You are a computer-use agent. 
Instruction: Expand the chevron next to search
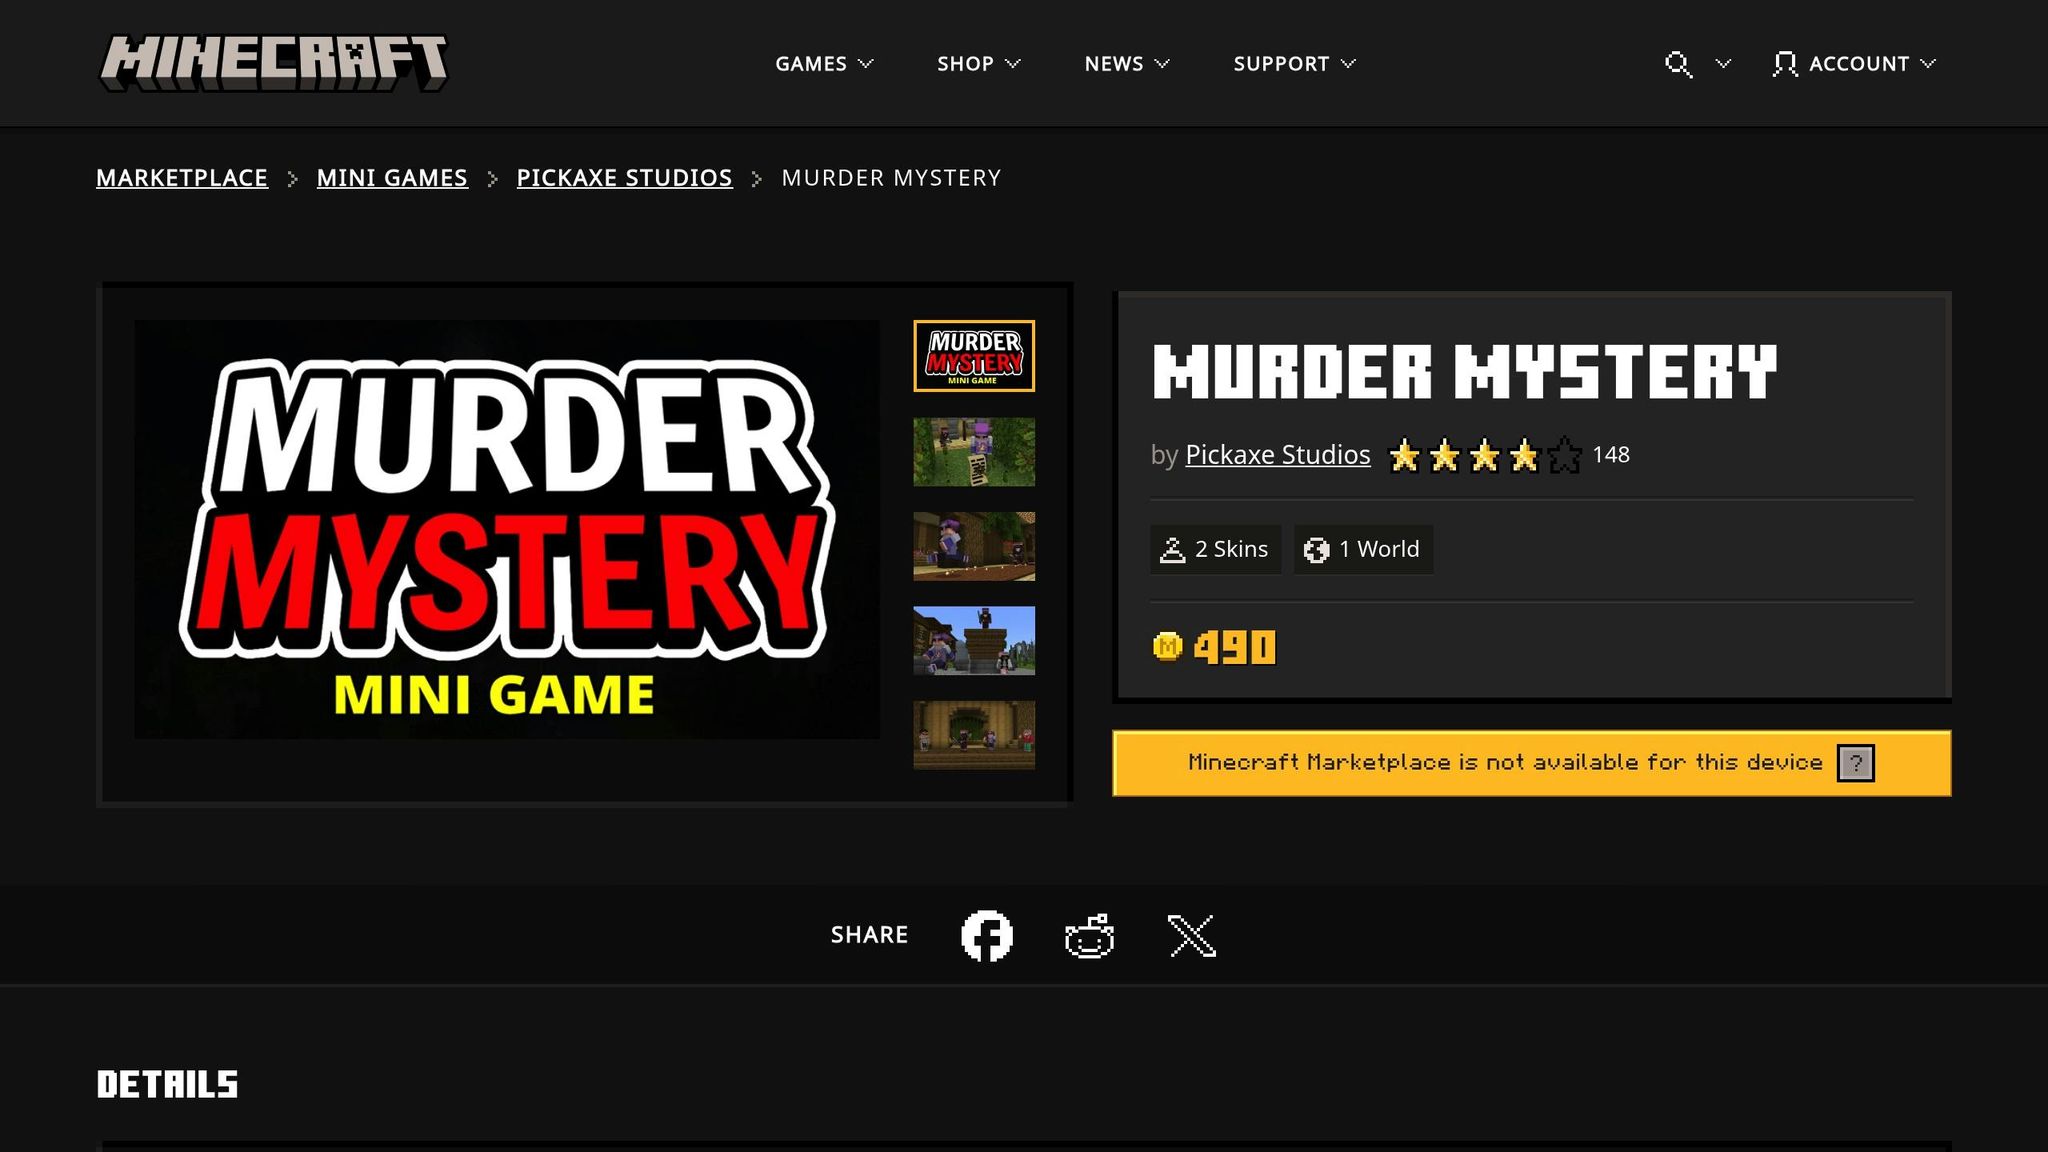1723,63
